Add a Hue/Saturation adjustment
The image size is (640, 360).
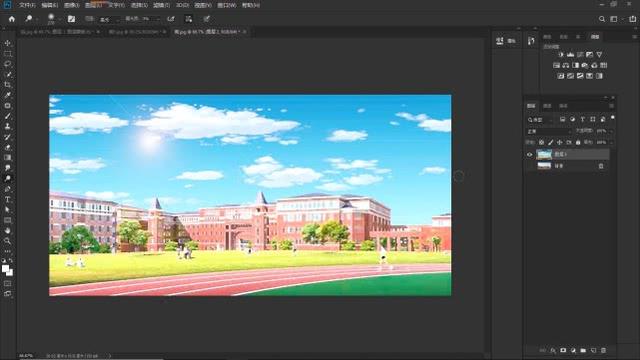556,65
